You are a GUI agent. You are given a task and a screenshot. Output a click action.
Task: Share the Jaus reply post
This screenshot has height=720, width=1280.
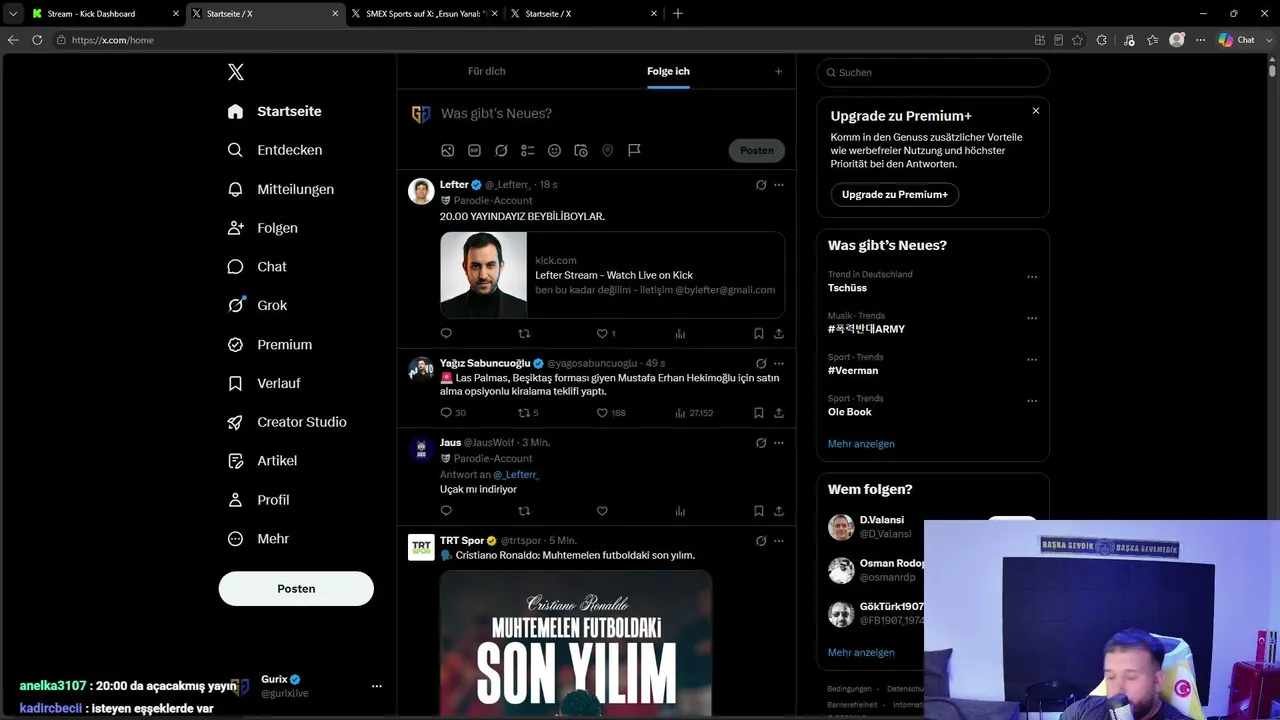[x=778, y=511]
